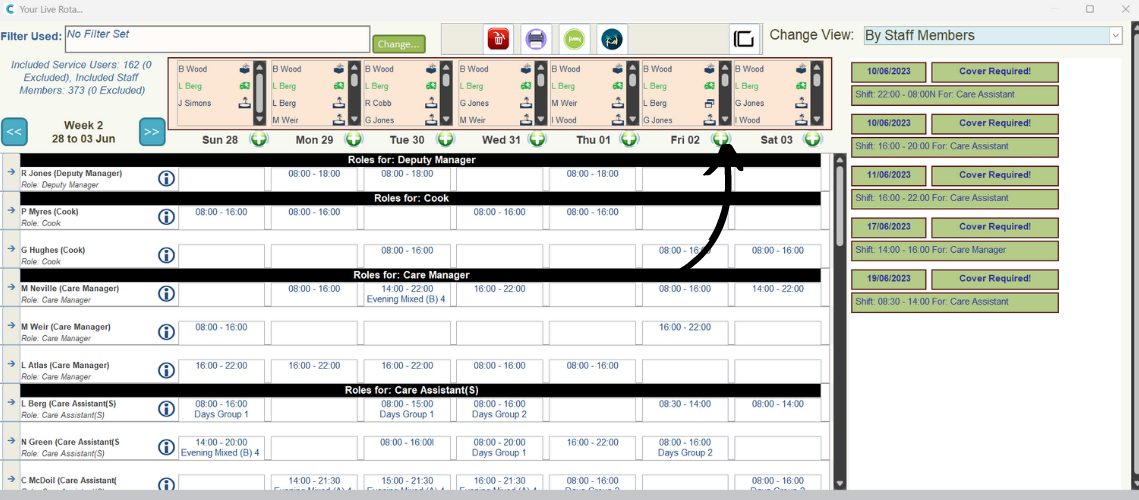
Task: Click the purple printer icon
Action: pyautogui.click(x=535, y=39)
